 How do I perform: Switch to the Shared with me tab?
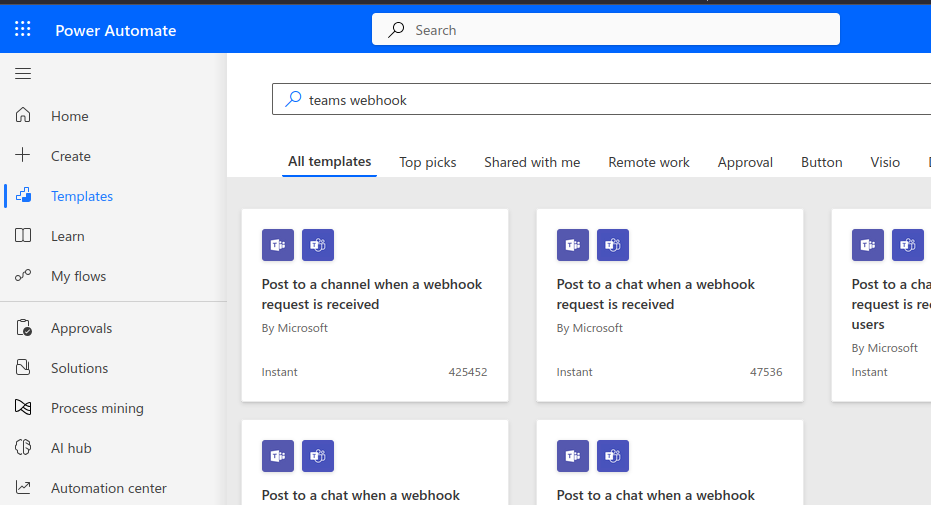pyautogui.click(x=532, y=162)
